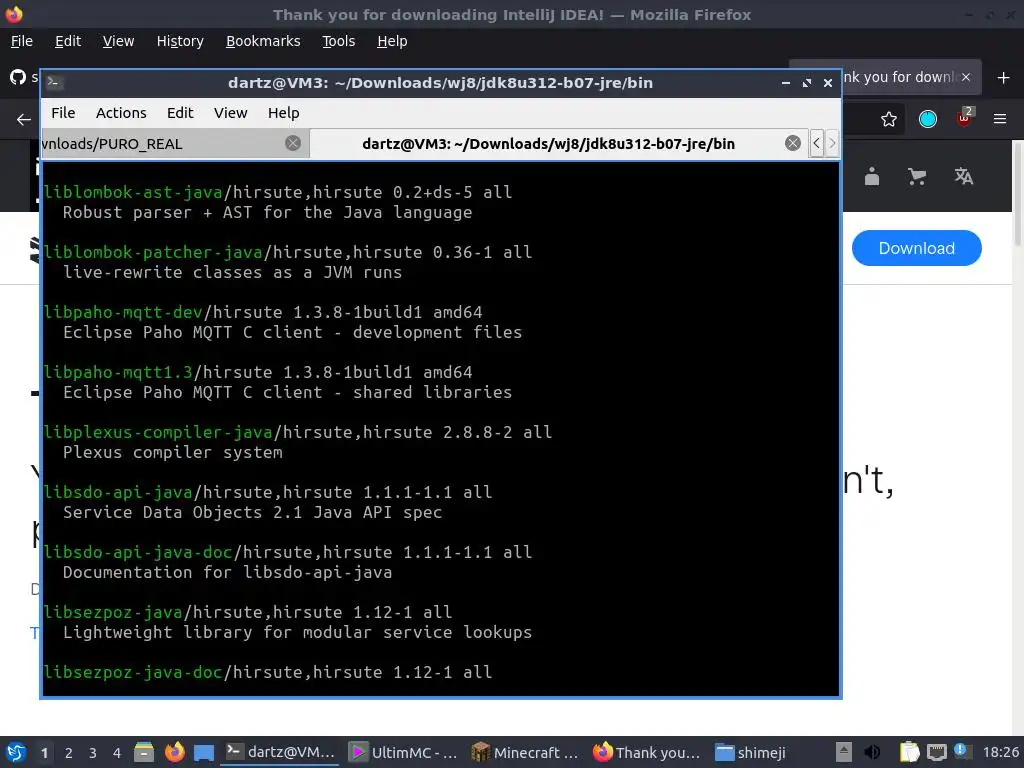
Task: Switch to workspace 2
Action: (69, 753)
